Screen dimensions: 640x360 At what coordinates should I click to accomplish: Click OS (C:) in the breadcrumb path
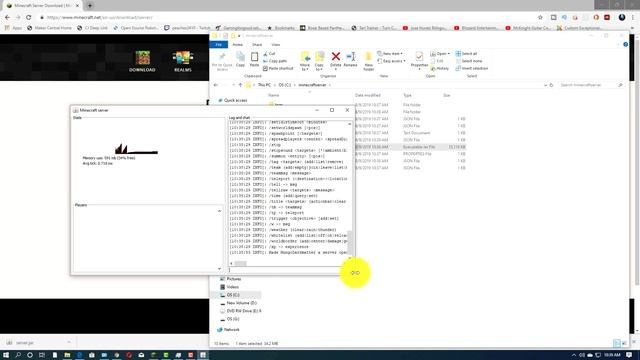point(284,85)
